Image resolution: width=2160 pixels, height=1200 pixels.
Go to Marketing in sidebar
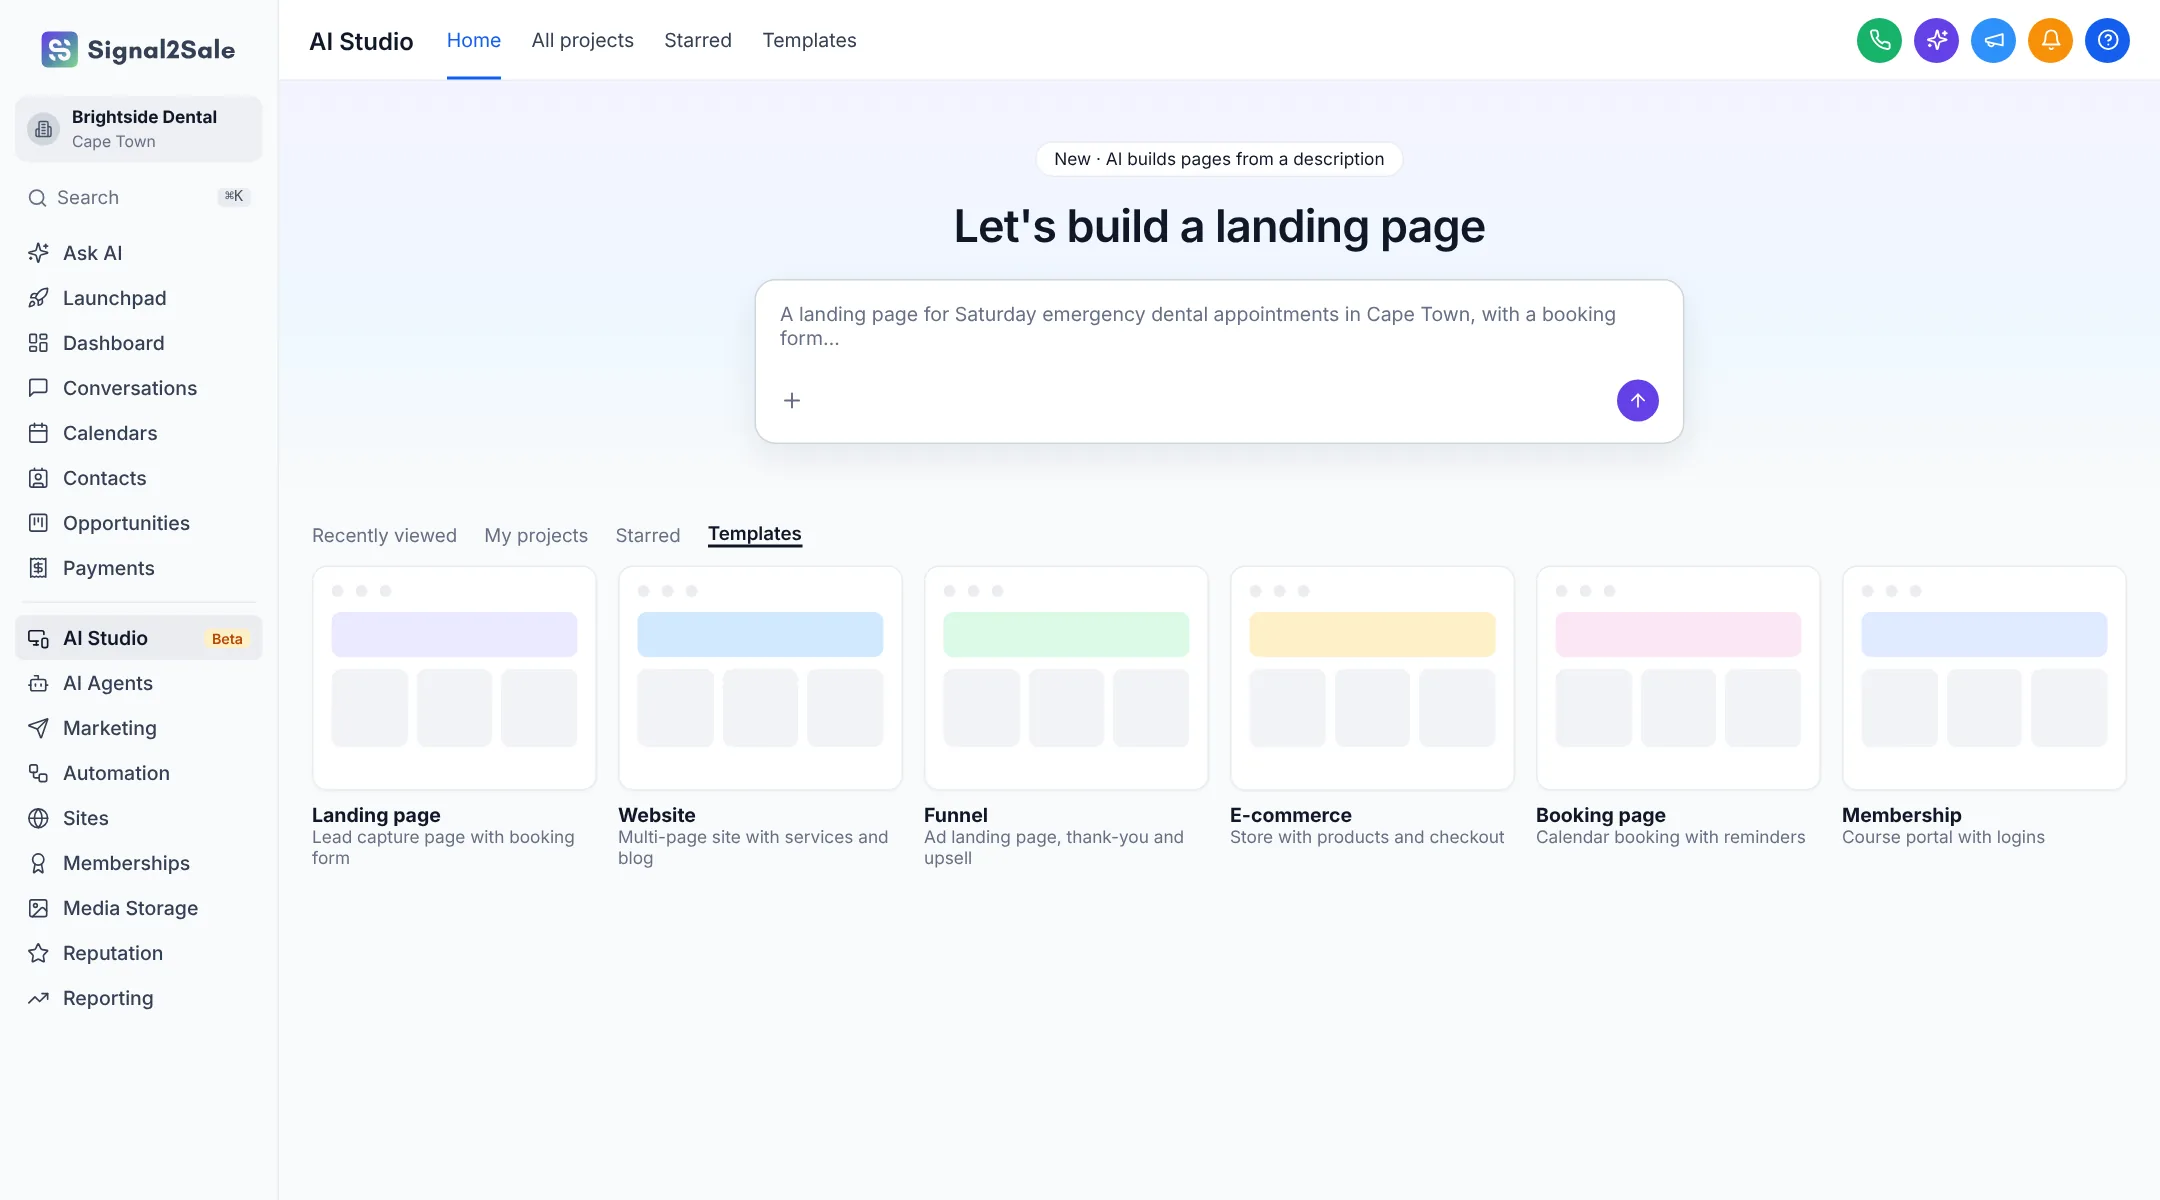tap(139, 728)
